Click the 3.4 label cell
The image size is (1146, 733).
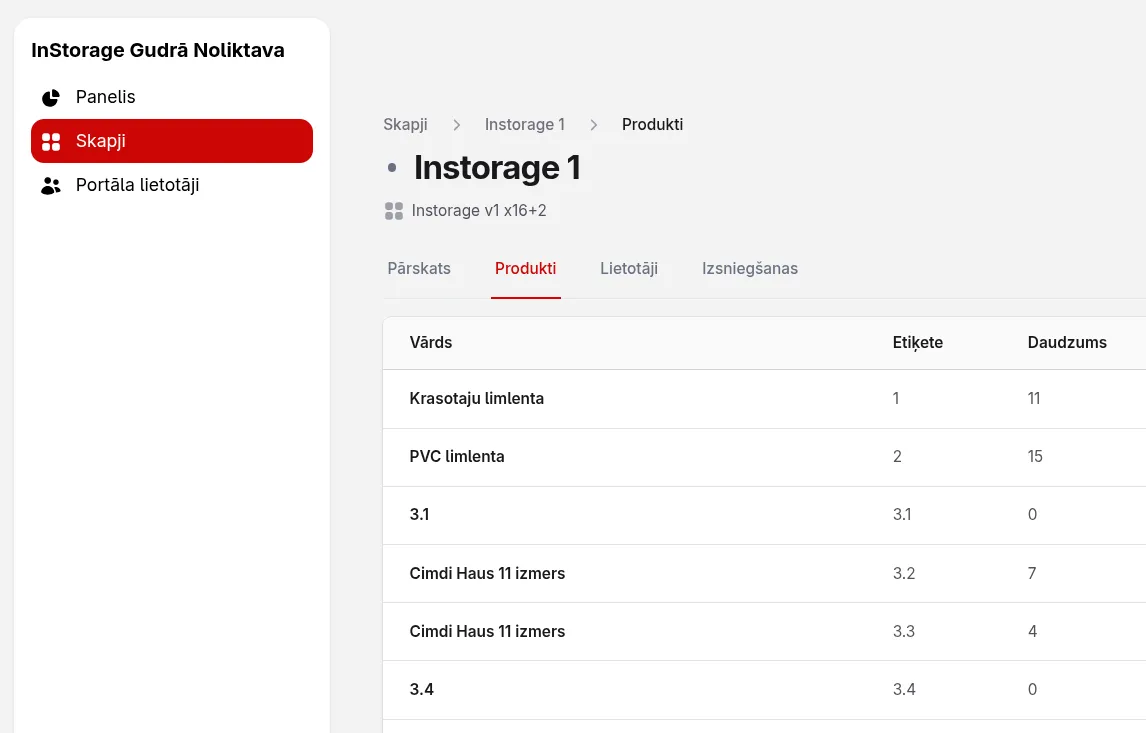[904, 690]
